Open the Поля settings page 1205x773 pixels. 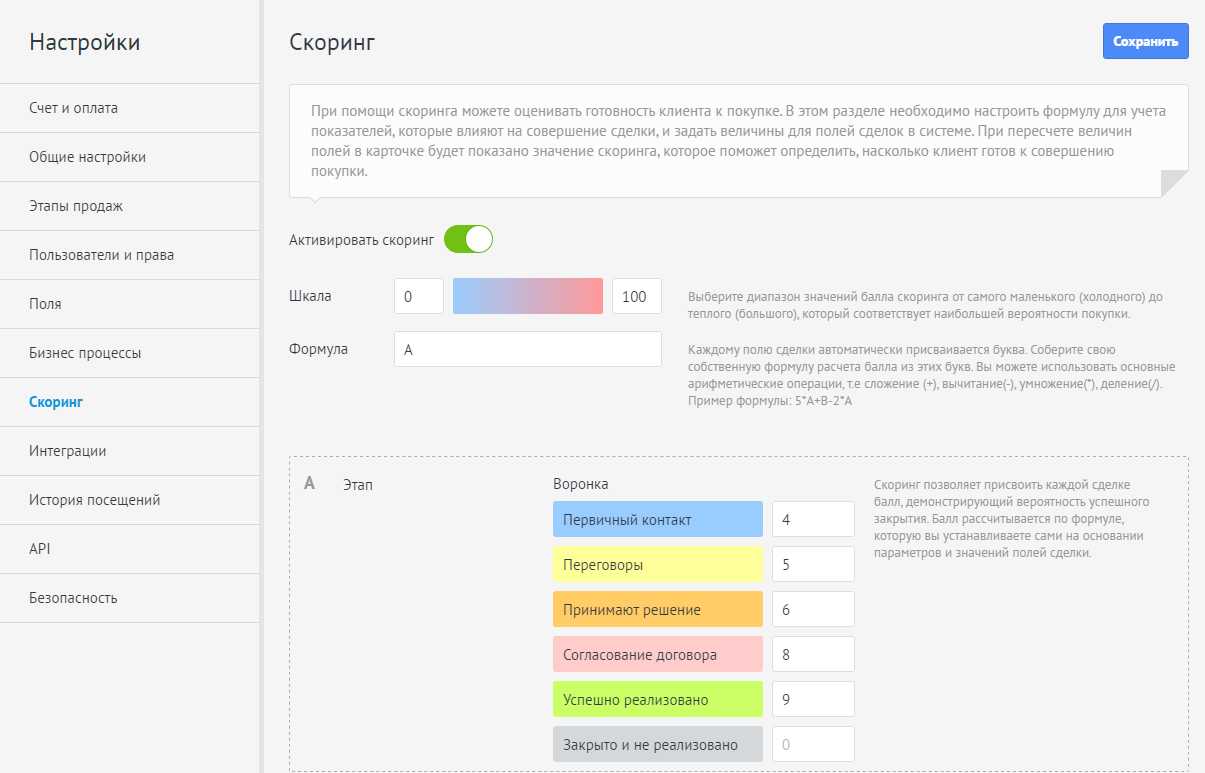point(45,304)
